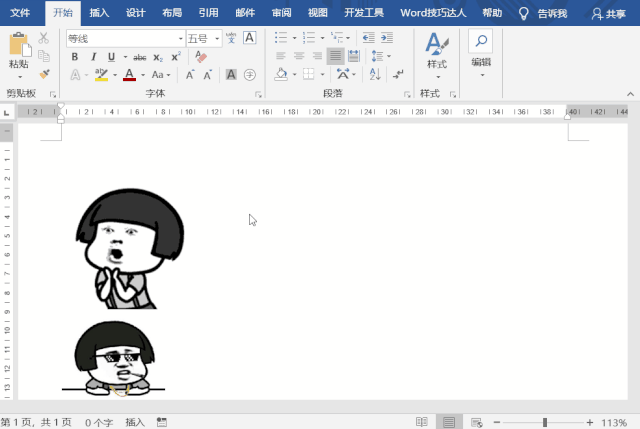This screenshot has width=640, height=429.
Task: Select the top cartoon girl image
Action: (x=130, y=248)
